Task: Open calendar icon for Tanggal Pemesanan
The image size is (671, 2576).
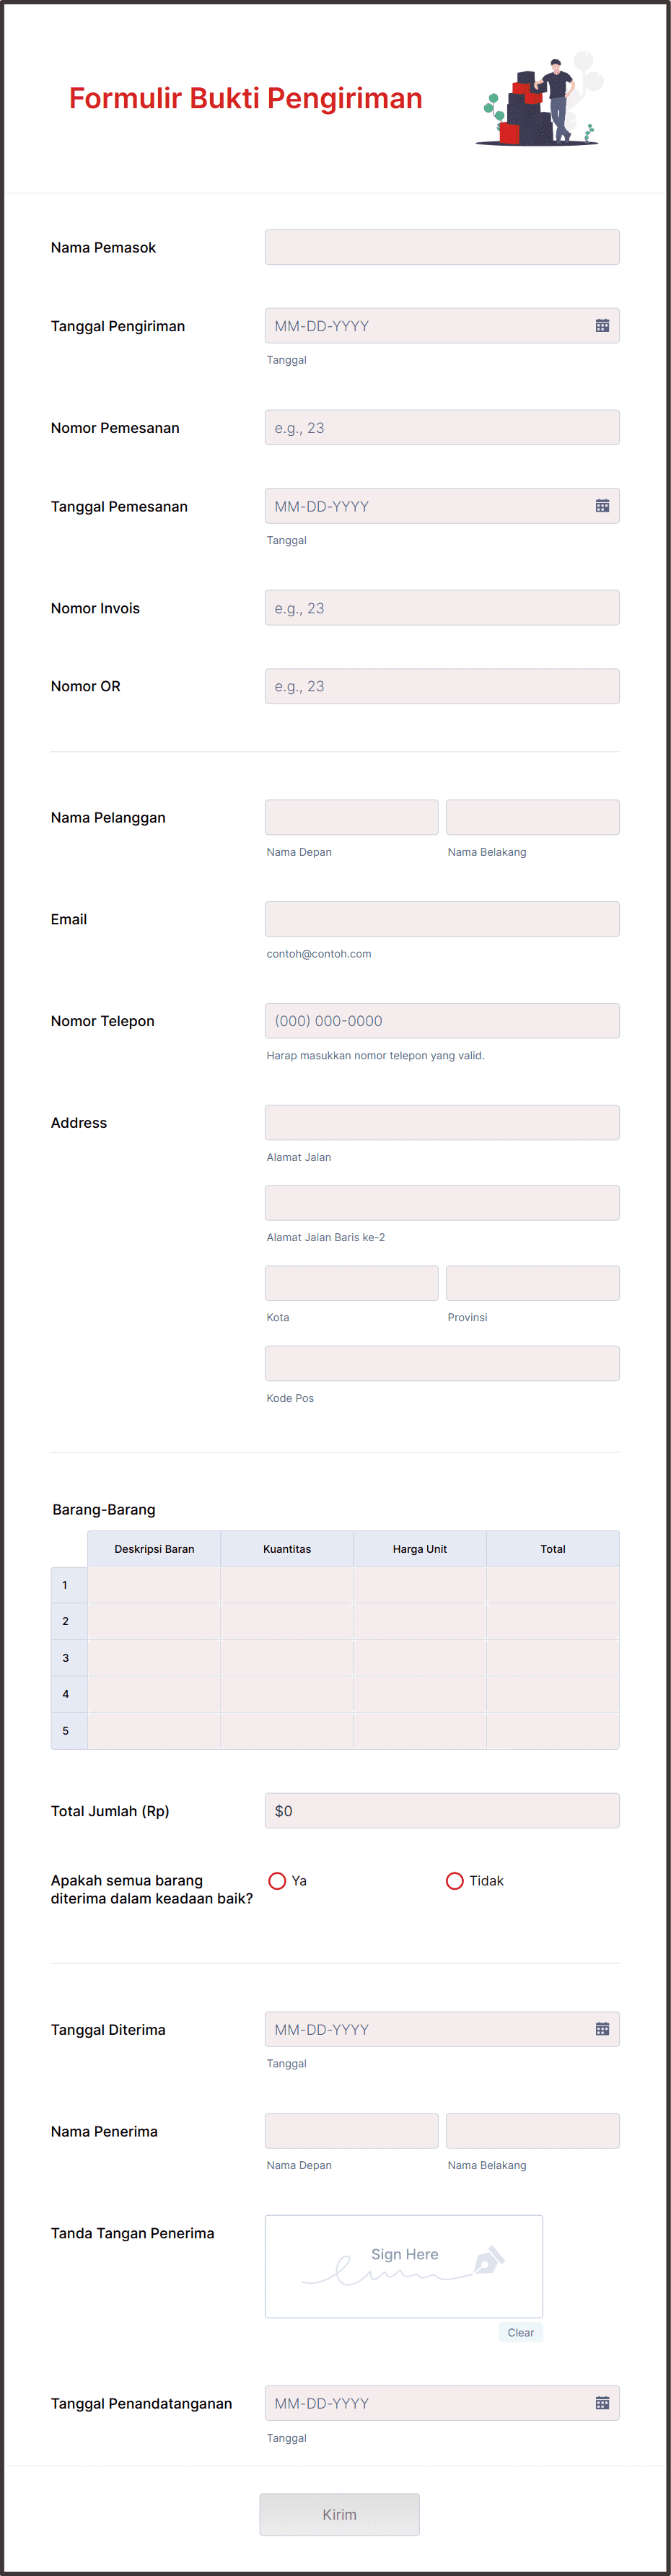Action: [602, 506]
